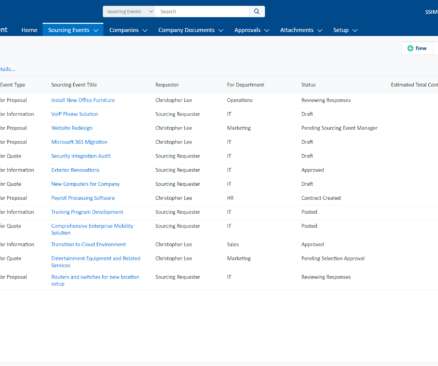Expand the Sourcing Events tab chevron
The height and width of the screenshot is (366, 438).
(96, 30)
